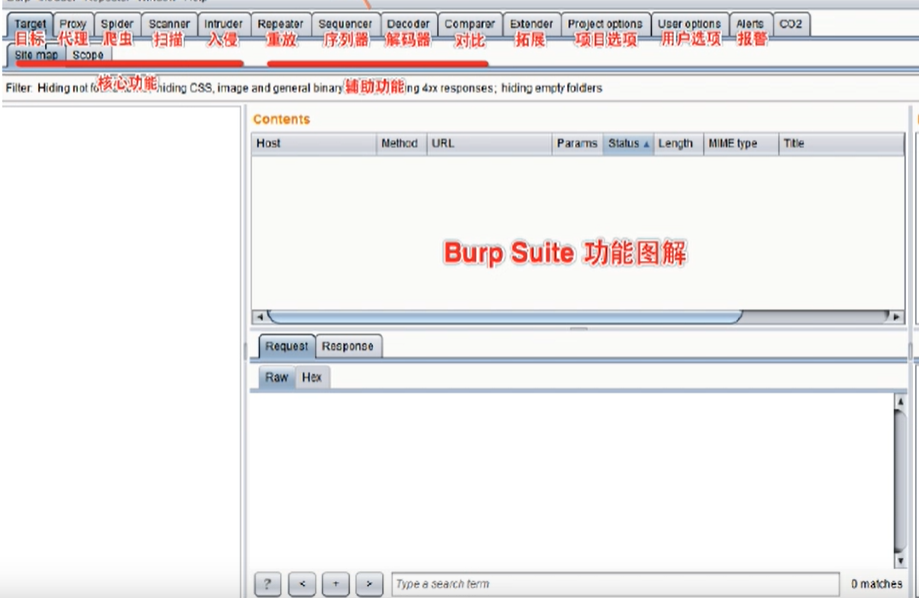Toggle sort on Status column
Image resolution: width=919 pixels, height=598 pixels.
[x=628, y=144]
